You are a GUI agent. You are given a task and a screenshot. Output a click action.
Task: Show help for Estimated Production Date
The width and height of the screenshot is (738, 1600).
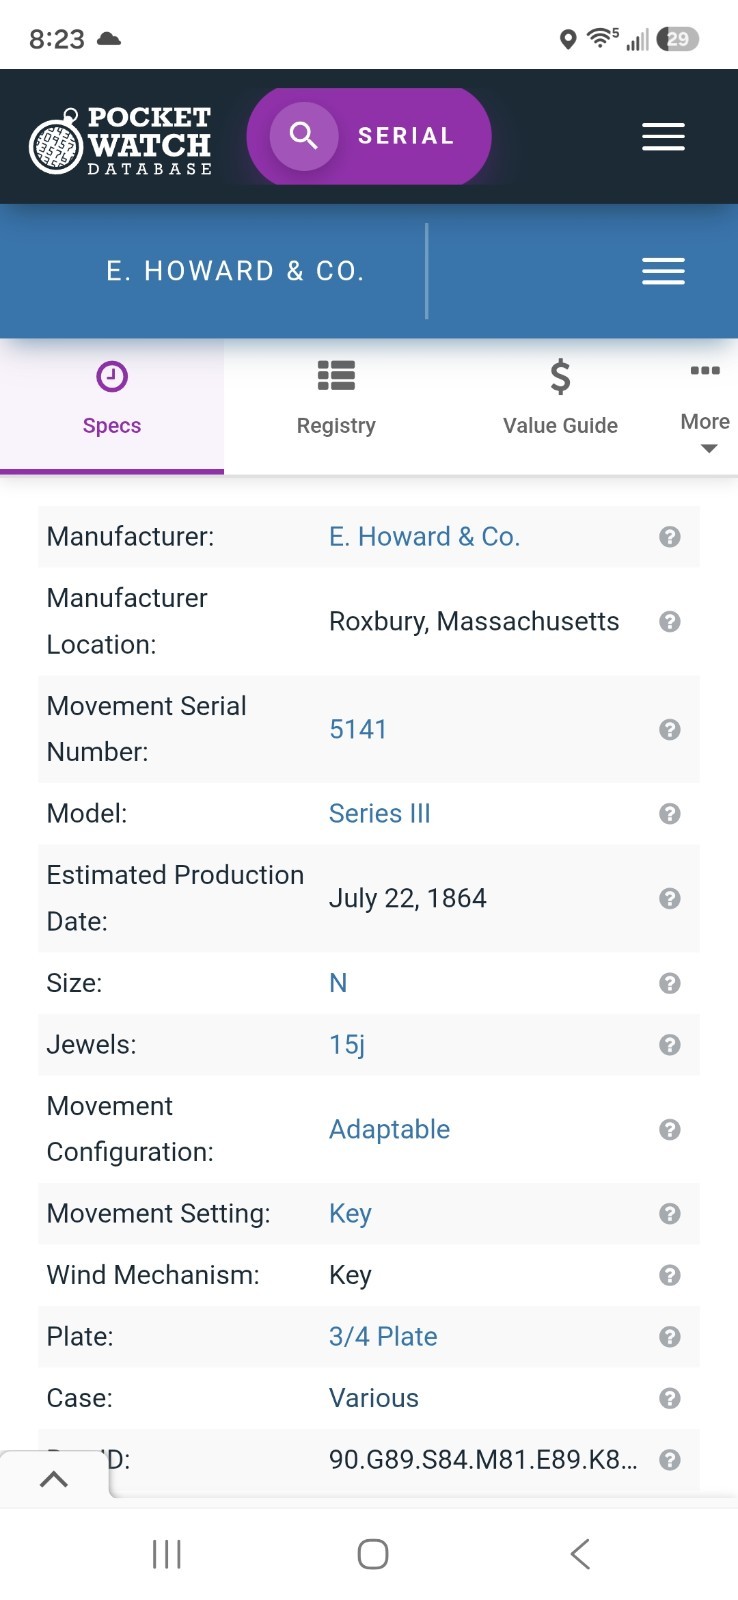pos(670,899)
